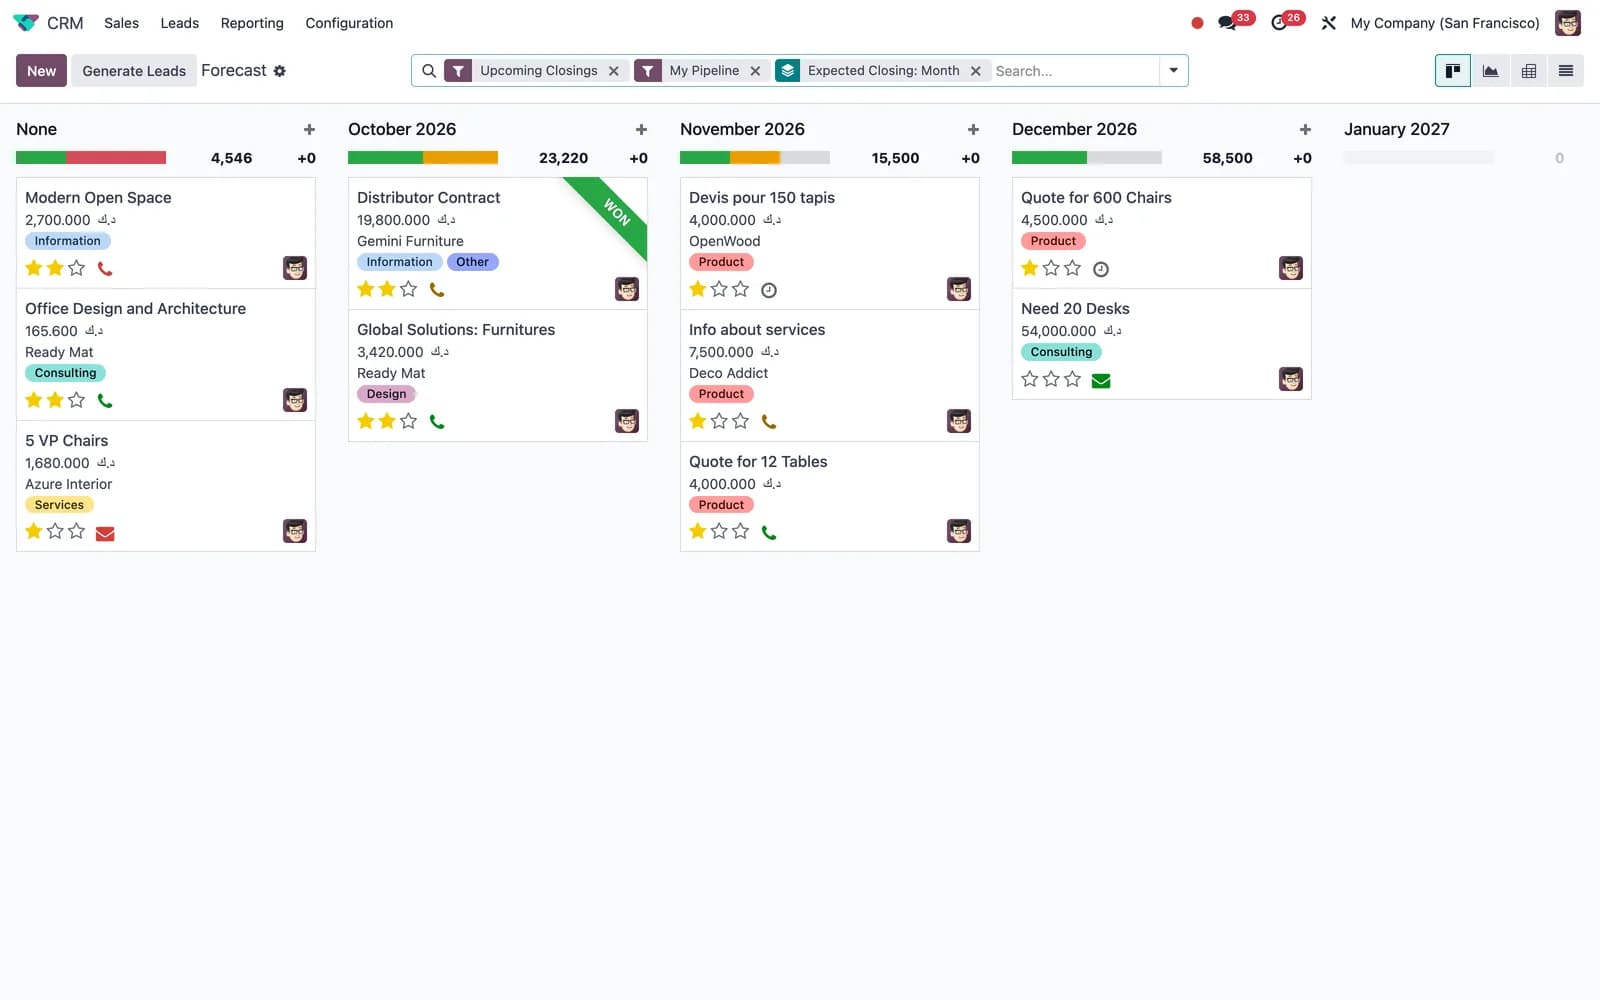The height and width of the screenshot is (1000, 1600).
Task: Focus the Search input field
Action: point(1075,71)
